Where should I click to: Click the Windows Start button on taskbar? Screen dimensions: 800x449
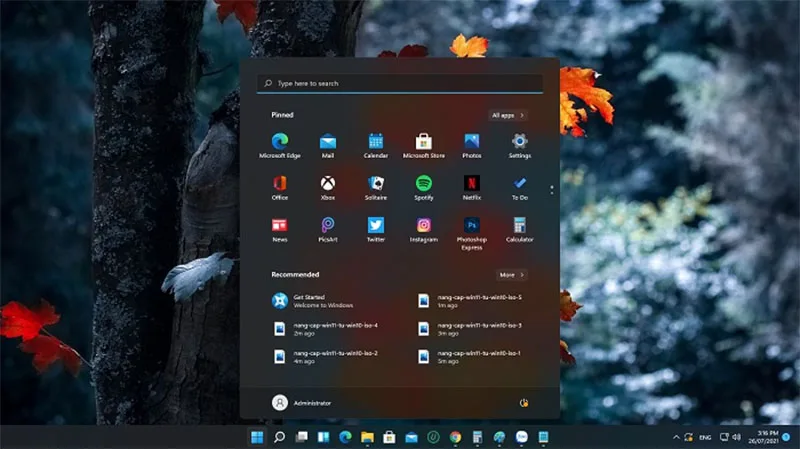point(257,437)
